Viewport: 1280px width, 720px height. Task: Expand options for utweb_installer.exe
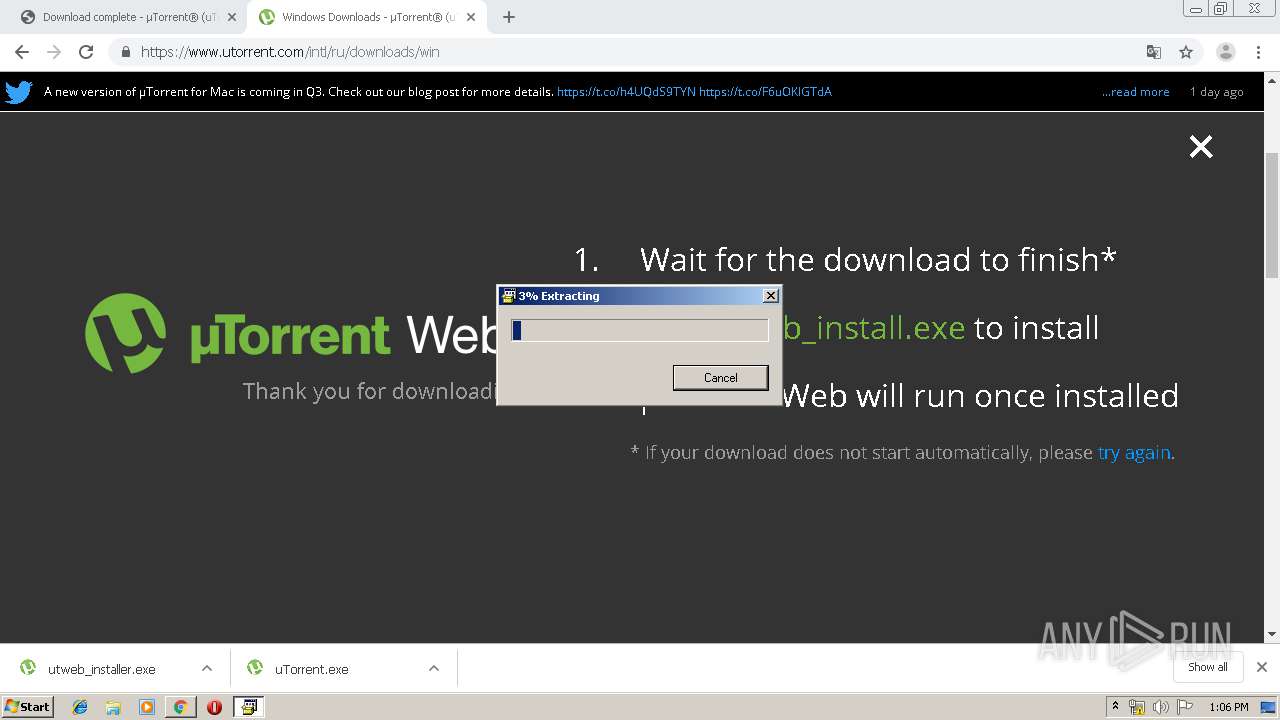tap(207, 669)
